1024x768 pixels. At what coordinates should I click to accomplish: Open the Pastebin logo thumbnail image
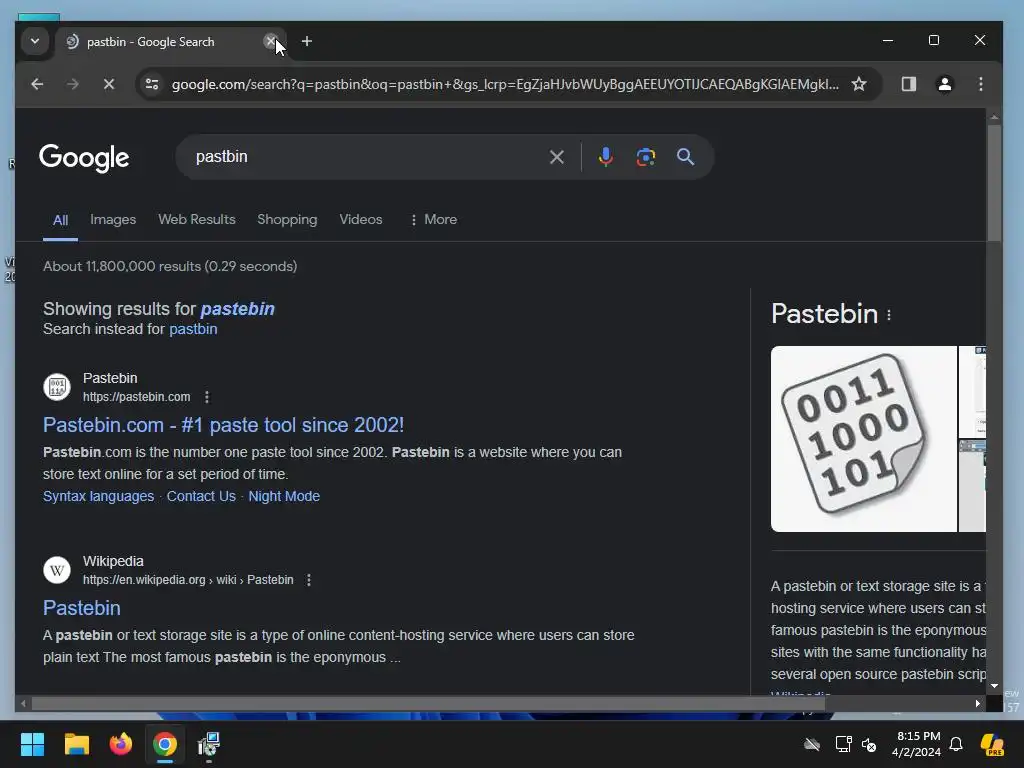click(x=863, y=439)
